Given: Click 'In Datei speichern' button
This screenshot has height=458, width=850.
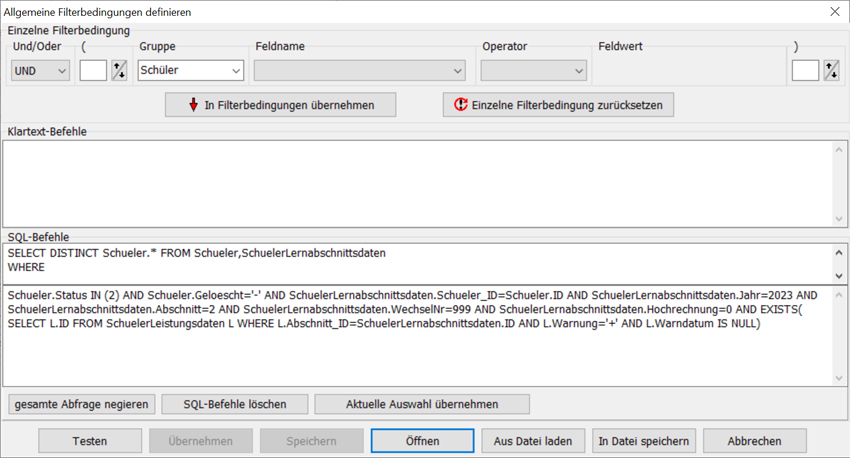Looking at the screenshot, I should tap(644, 441).
